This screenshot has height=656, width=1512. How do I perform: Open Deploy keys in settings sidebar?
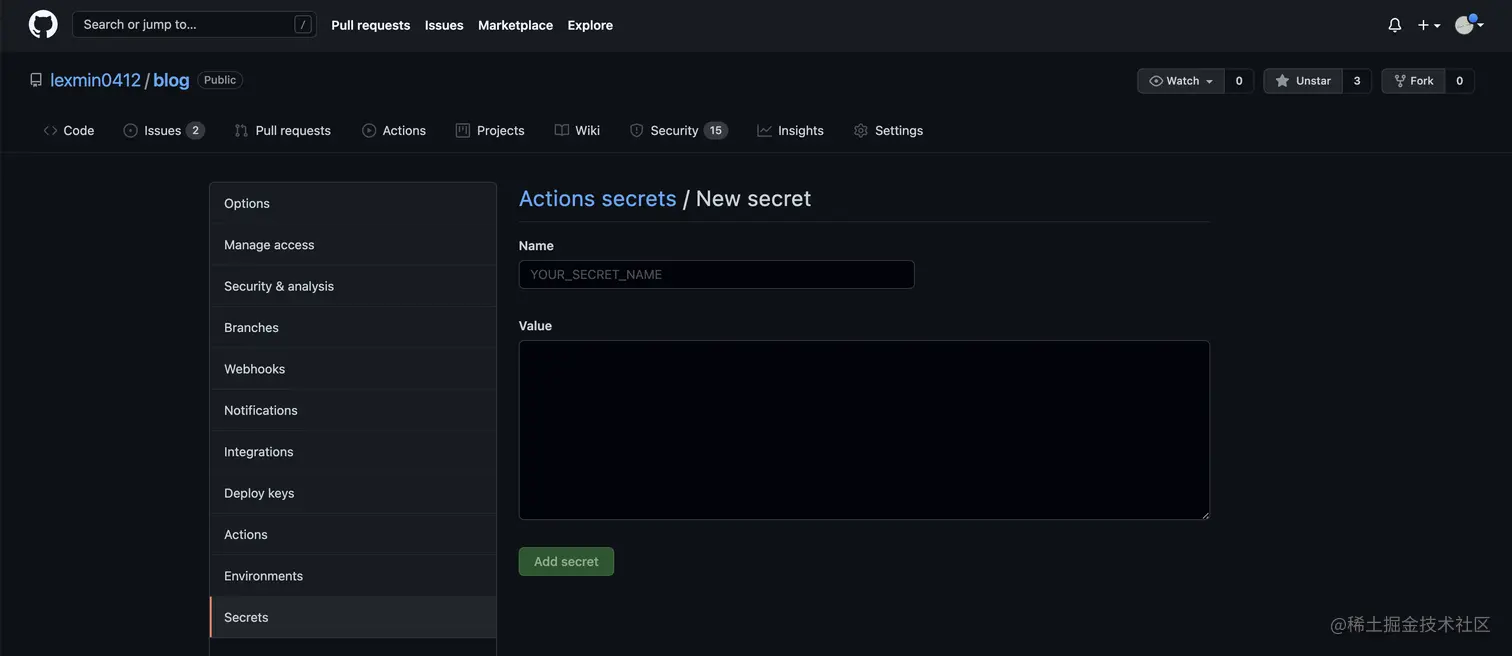coord(353,493)
